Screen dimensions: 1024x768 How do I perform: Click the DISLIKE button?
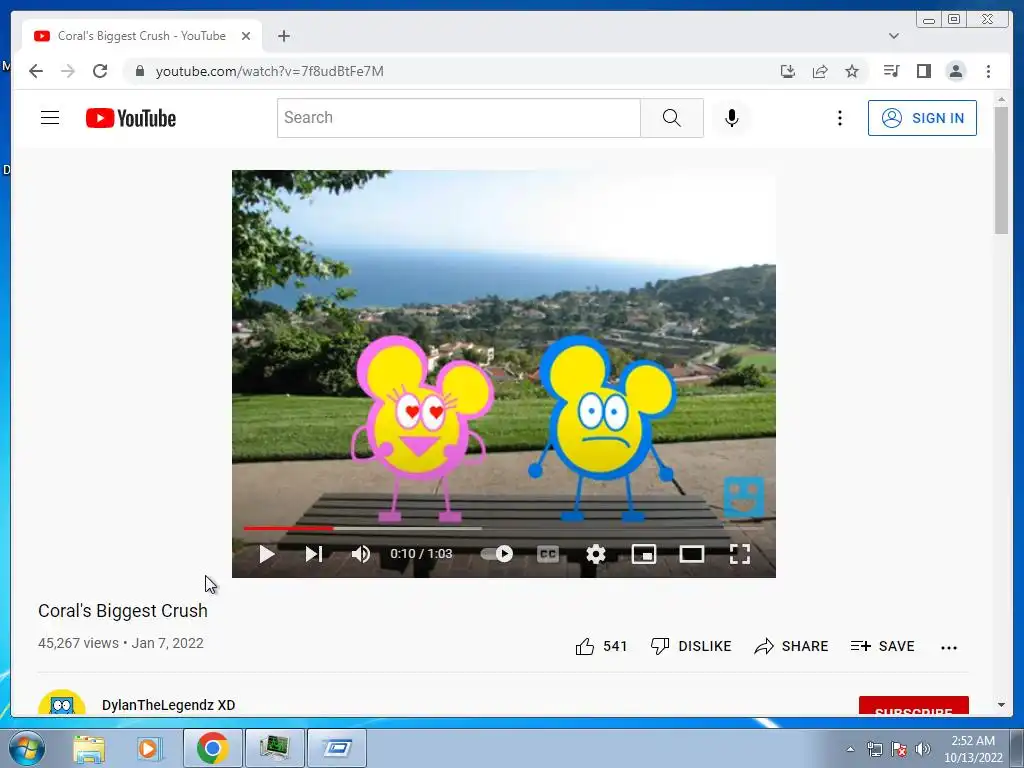pyautogui.click(x=691, y=646)
